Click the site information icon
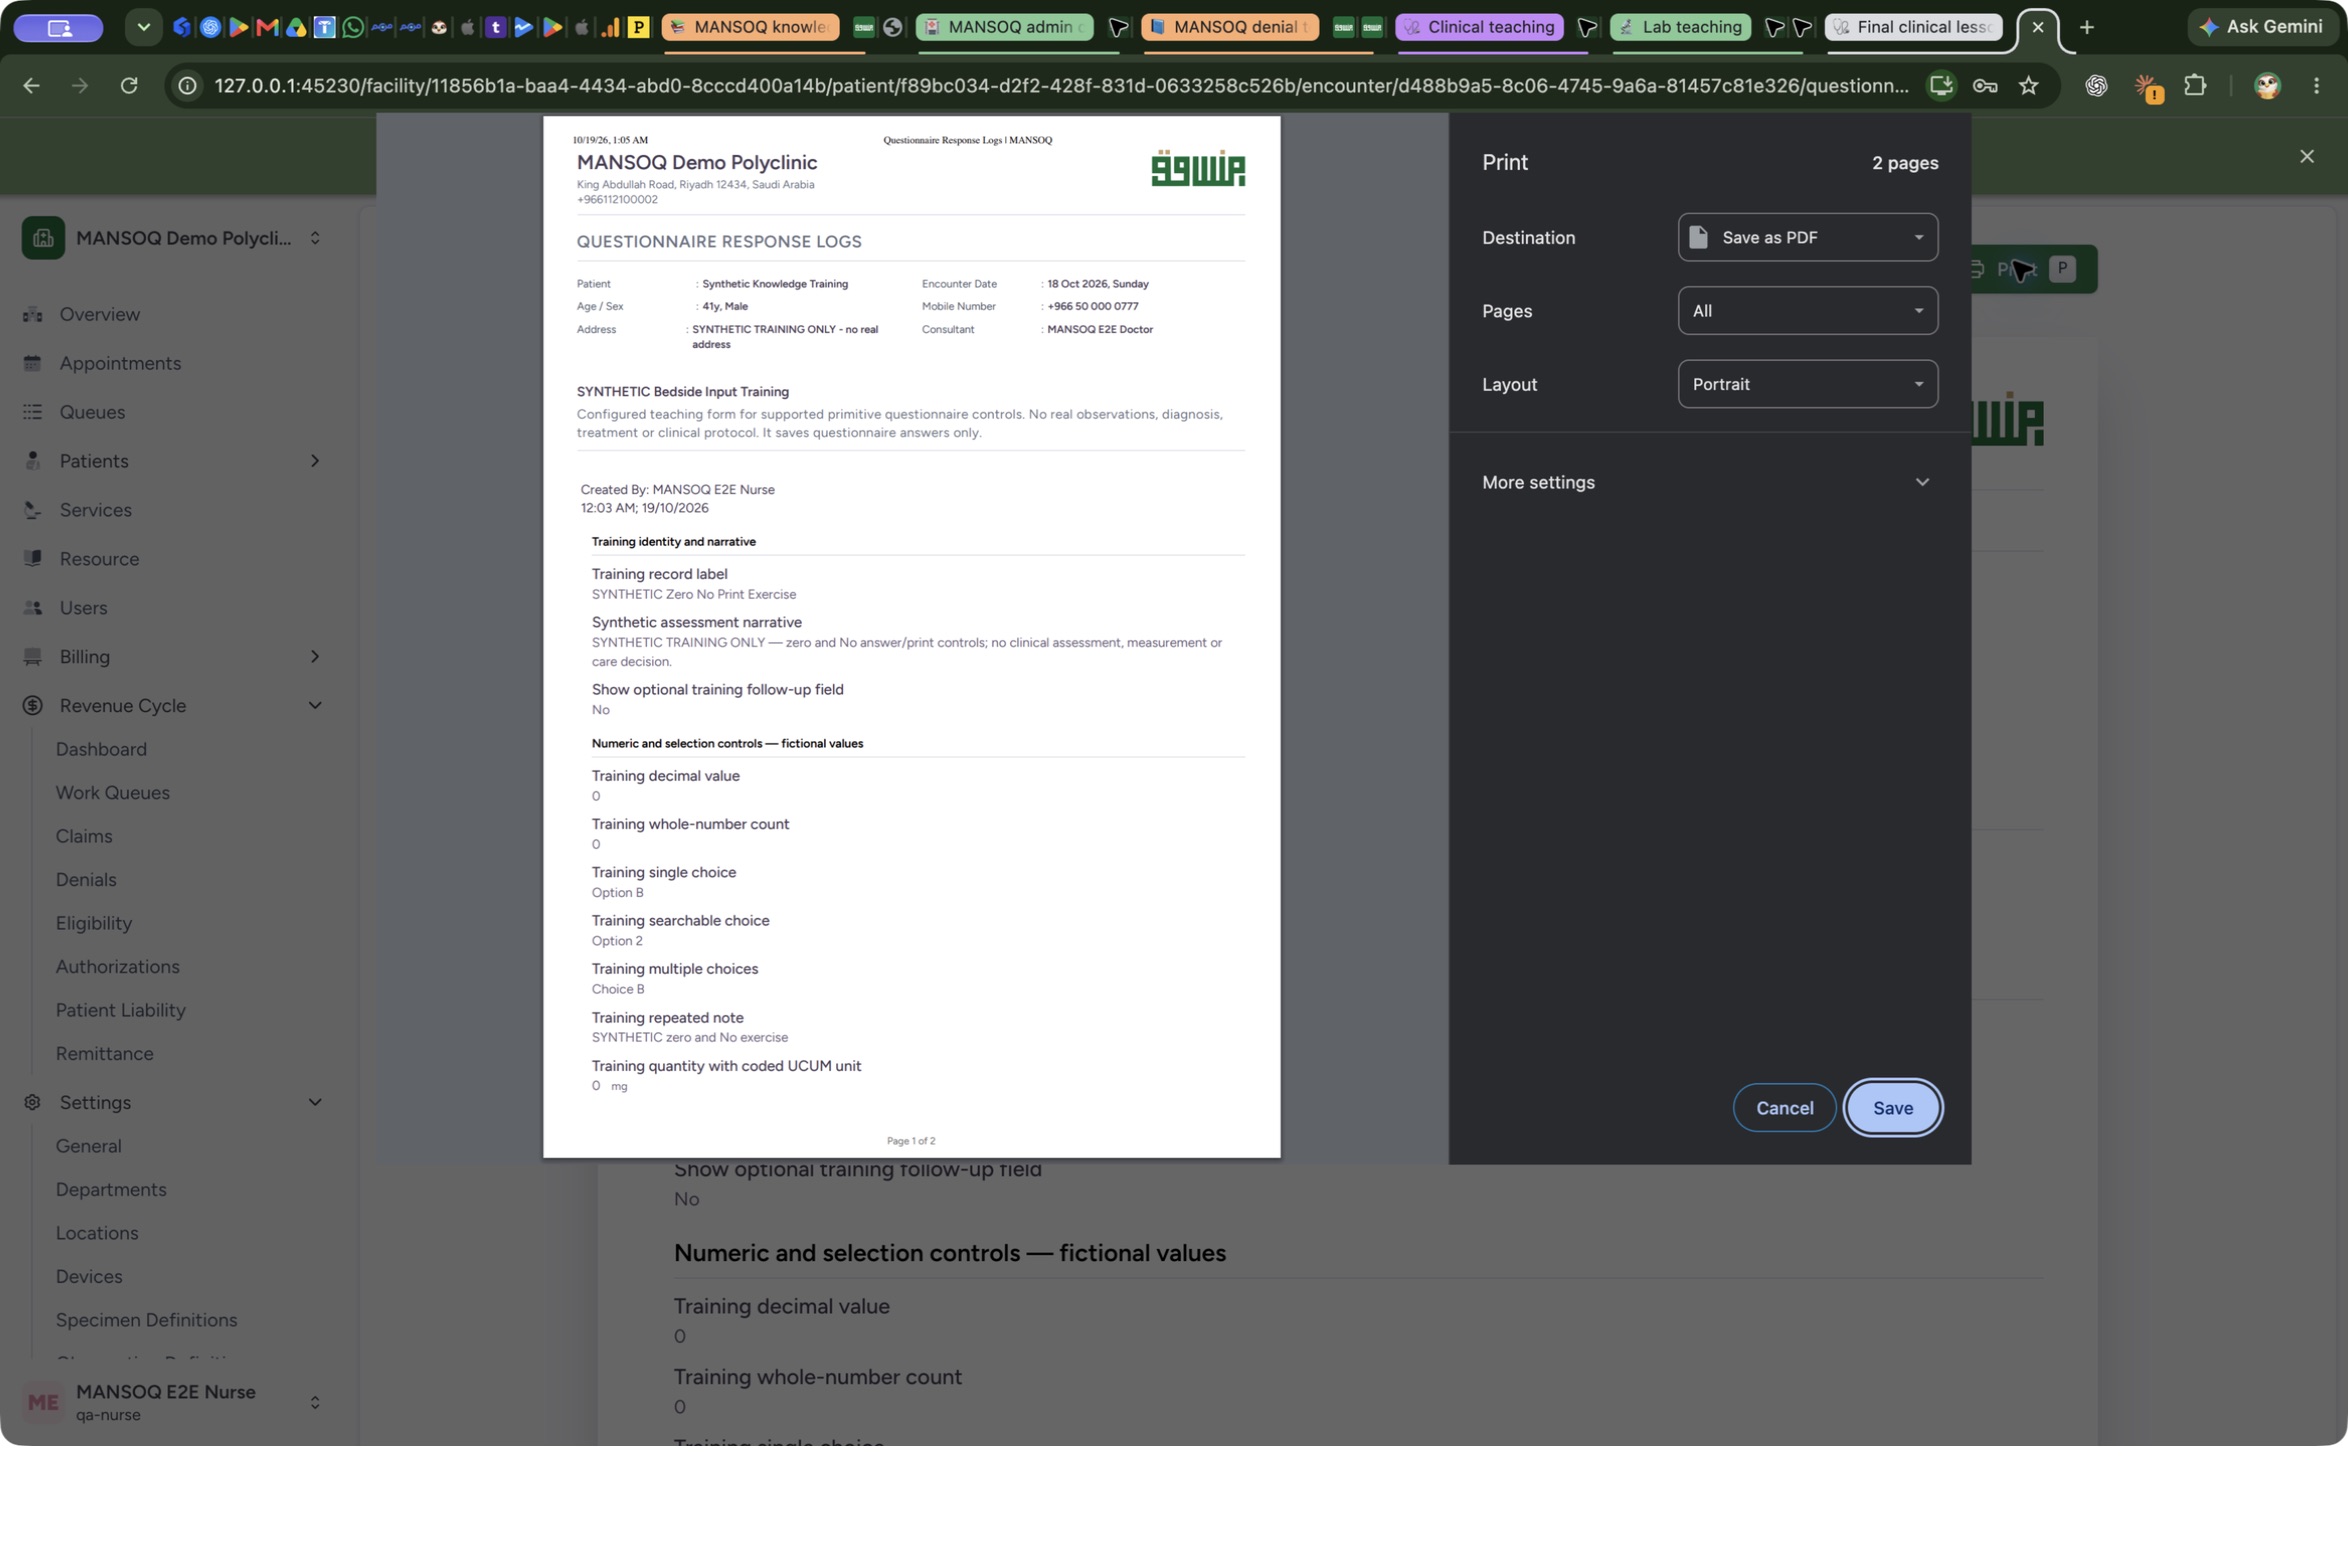 [187, 86]
